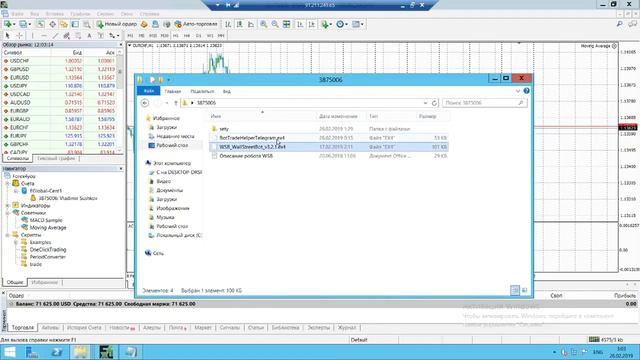Open the Home ribbon tab in Explorer
The image size is (640, 360).
click(173, 91)
